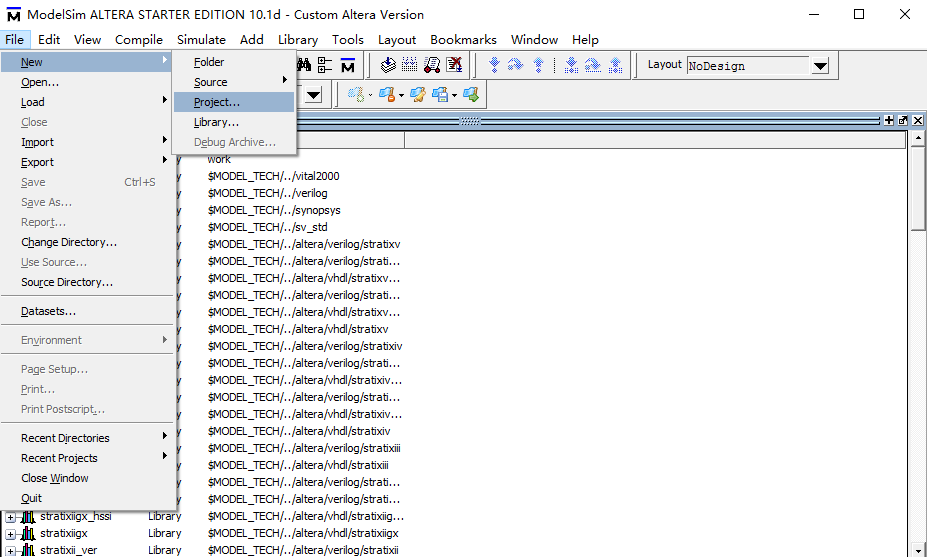This screenshot has width=927, height=557.
Task: Choose Folder from the New submenu
Action: pos(234,61)
